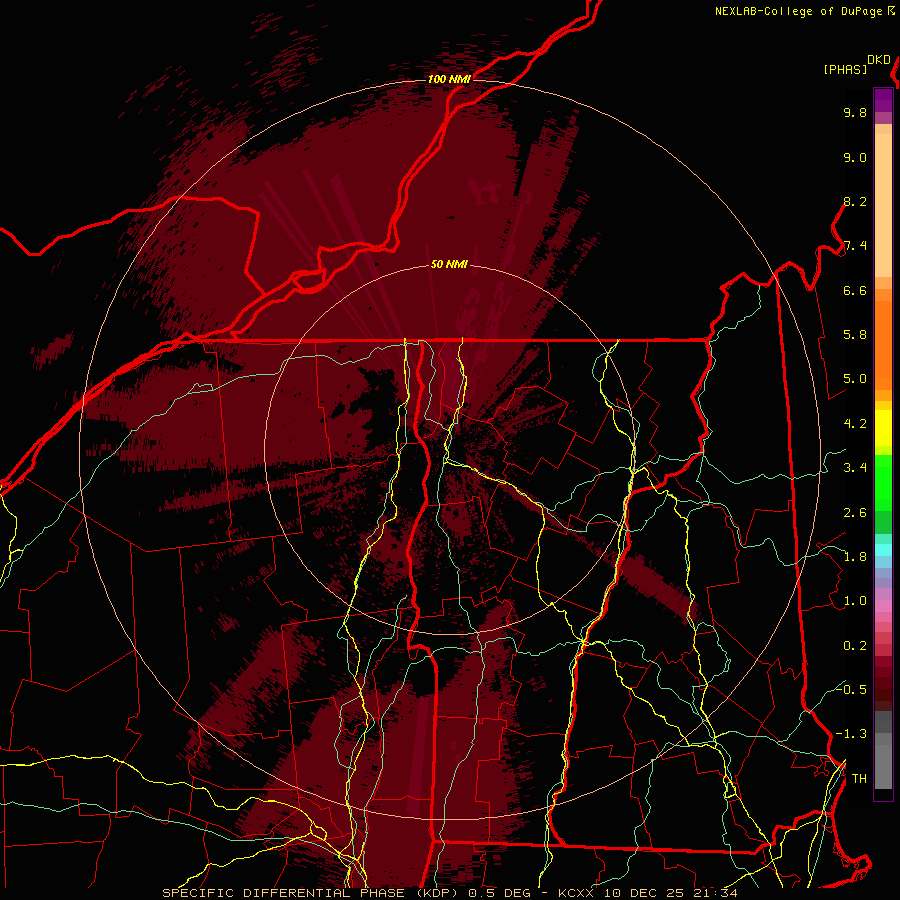Screen dimensions: 900x900
Task: Click the 2.6 scale value
Action: 855,513
